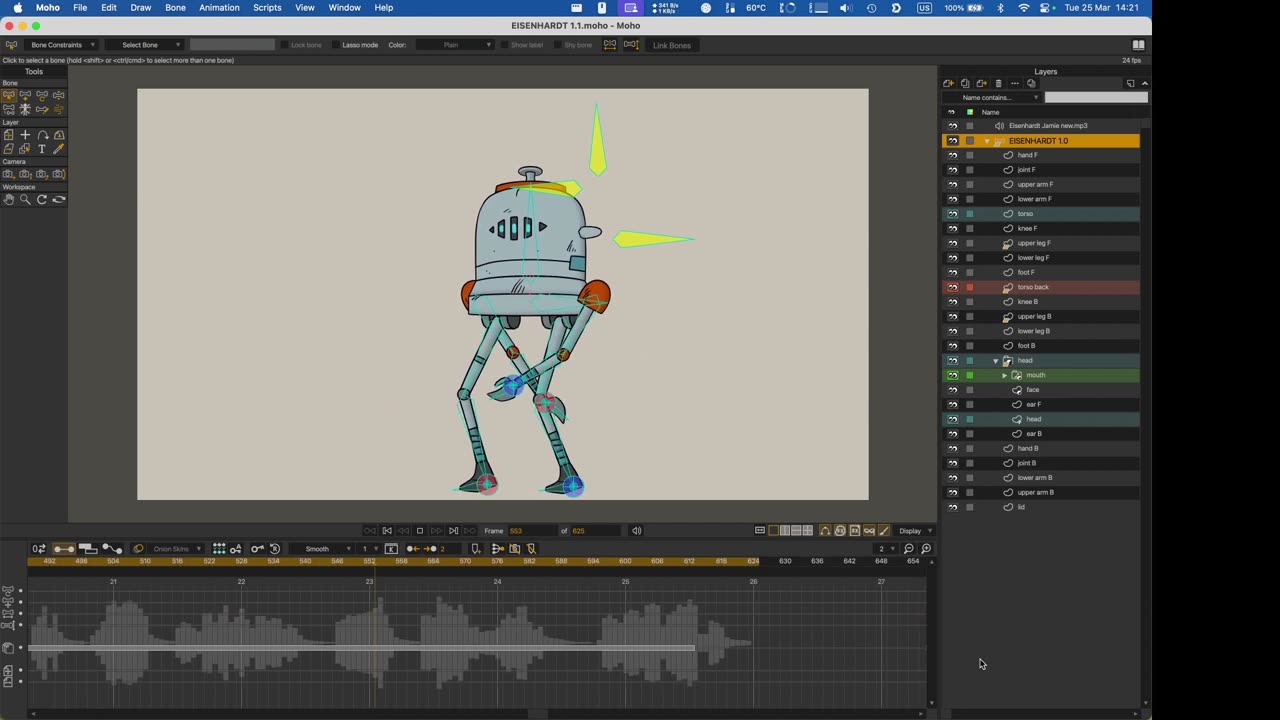Viewport: 1280px width, 720px height.
Task: Open the layer options three-dots icon
Action: (1014, 83)
